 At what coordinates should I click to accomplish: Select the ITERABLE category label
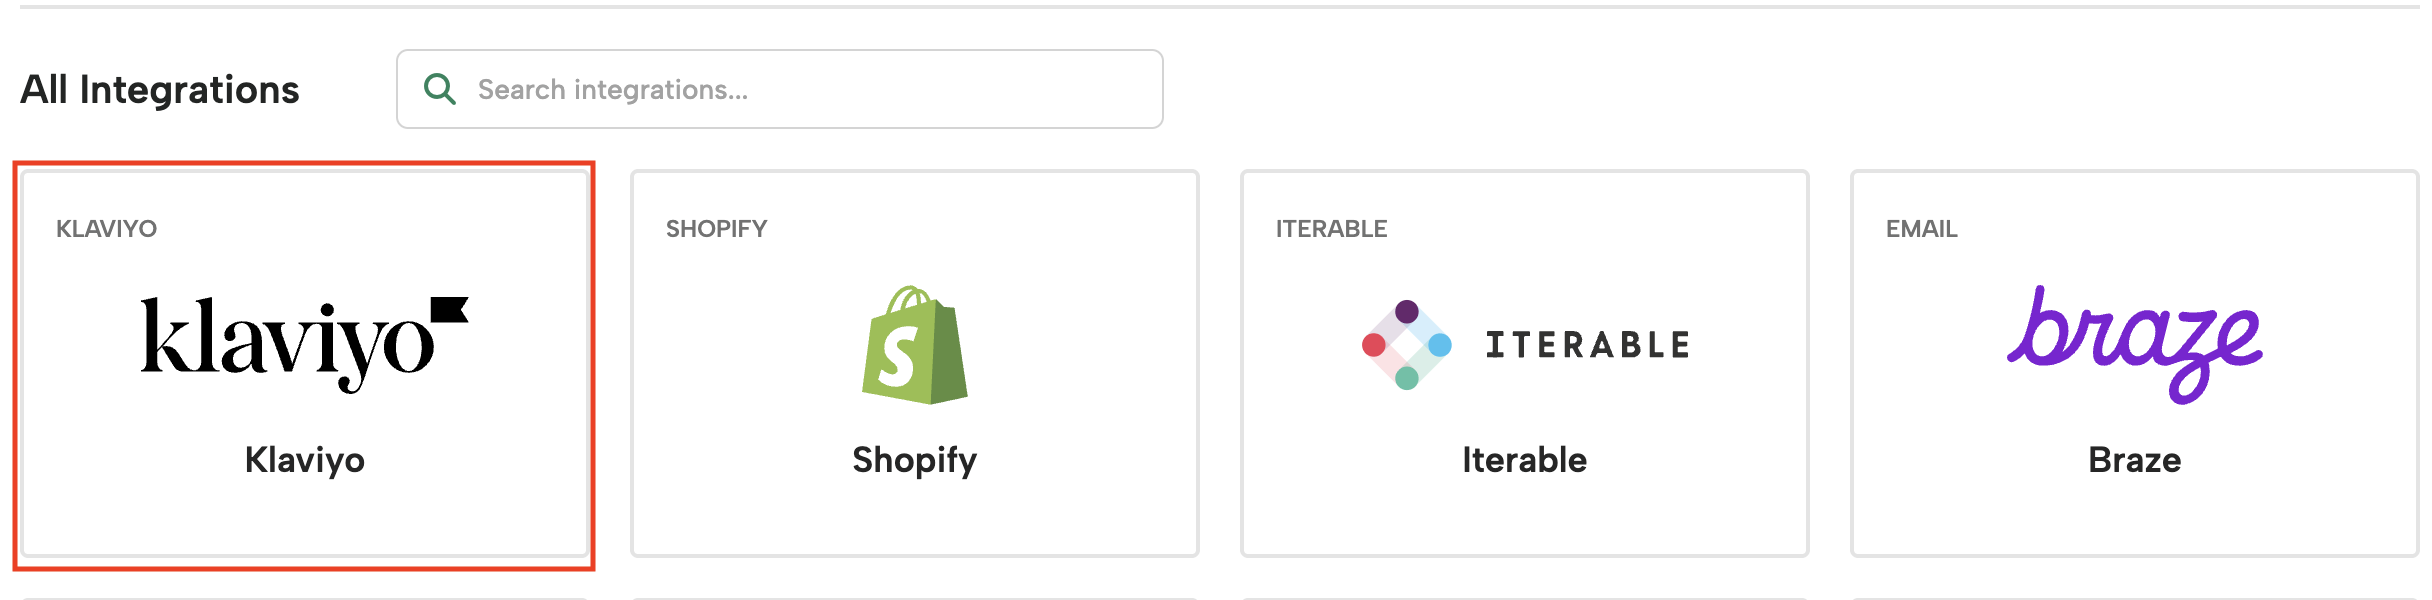[1330, 228]
